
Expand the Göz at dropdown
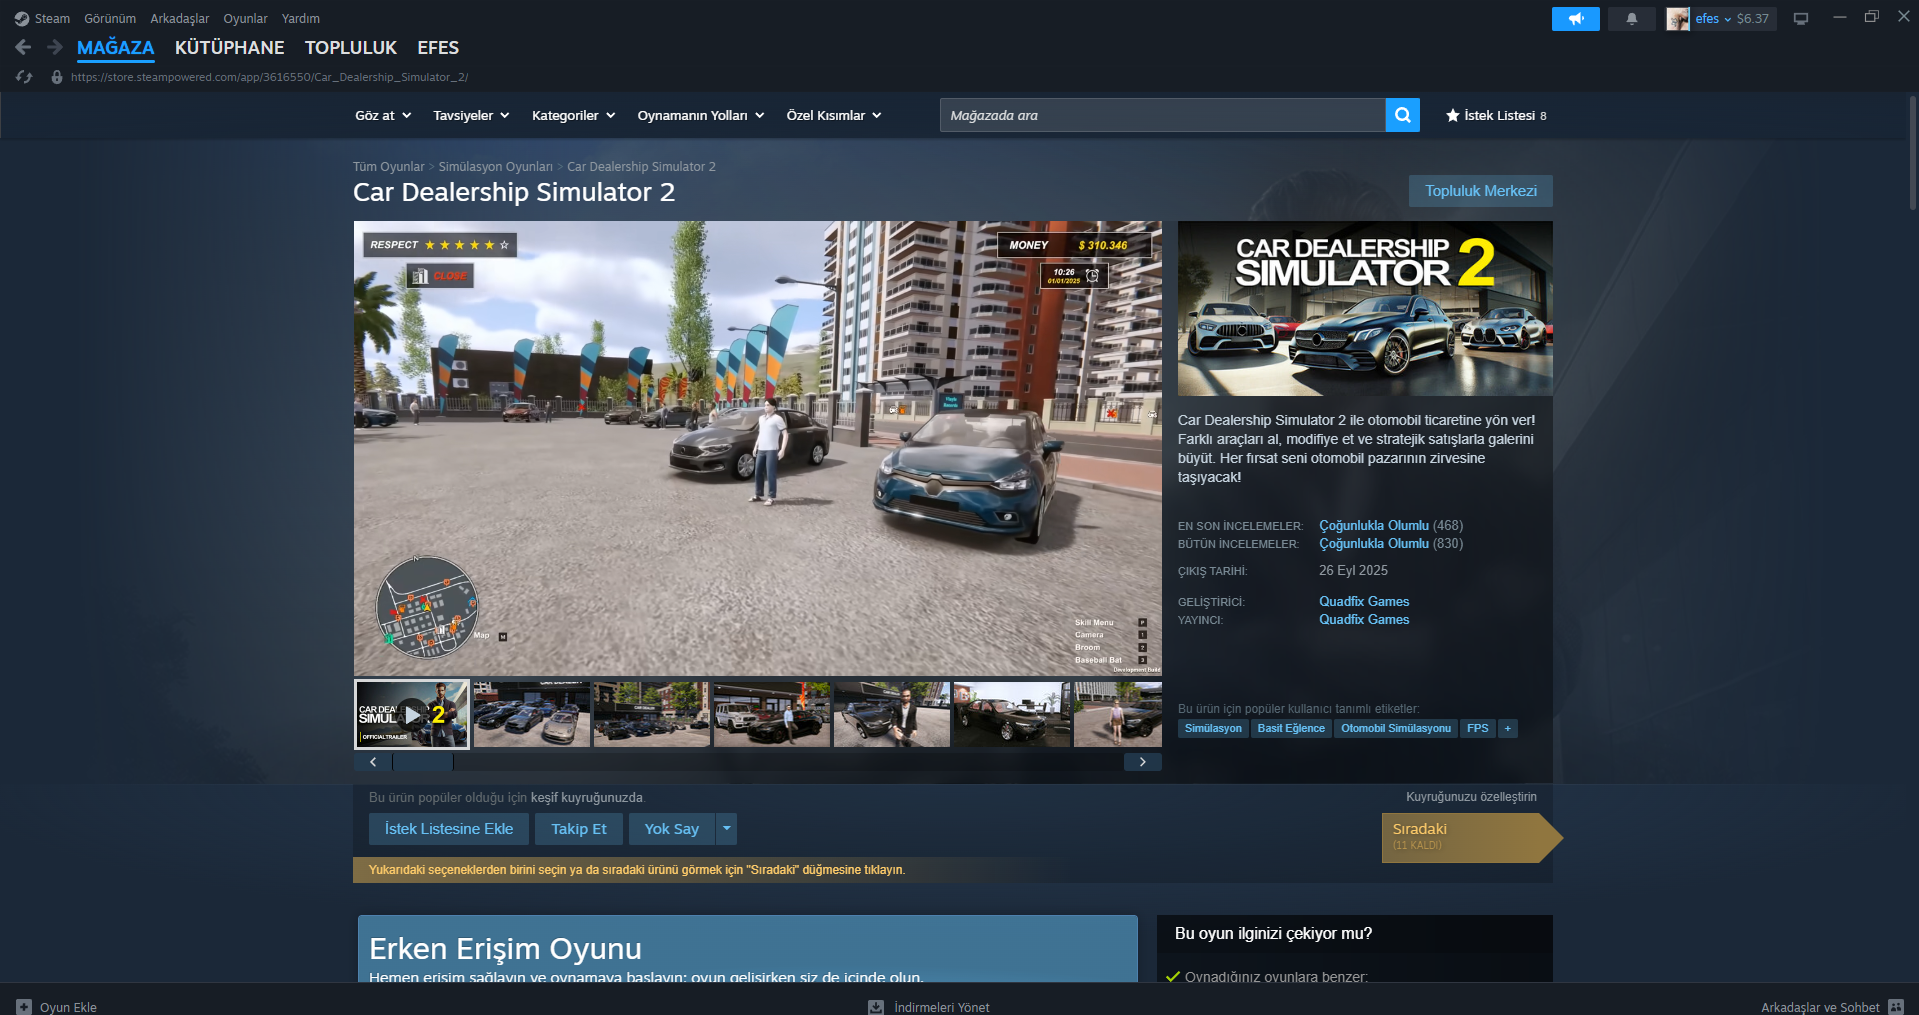tap(383, 116)
